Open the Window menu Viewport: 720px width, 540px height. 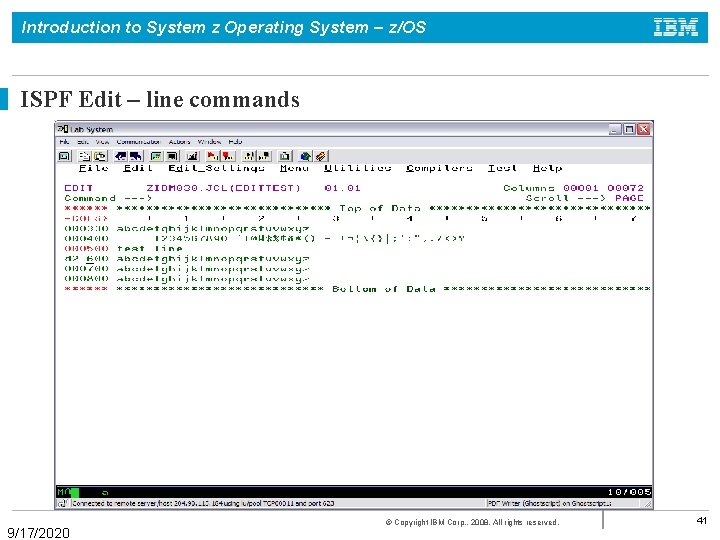(209, 142)
